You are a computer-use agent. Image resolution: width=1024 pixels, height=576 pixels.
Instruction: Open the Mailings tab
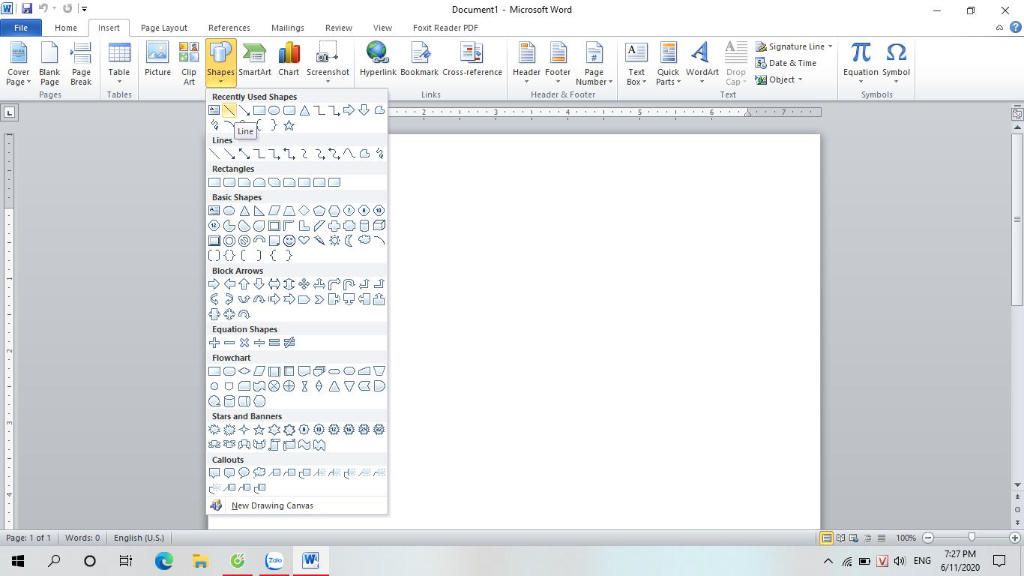tap(287, 28)
